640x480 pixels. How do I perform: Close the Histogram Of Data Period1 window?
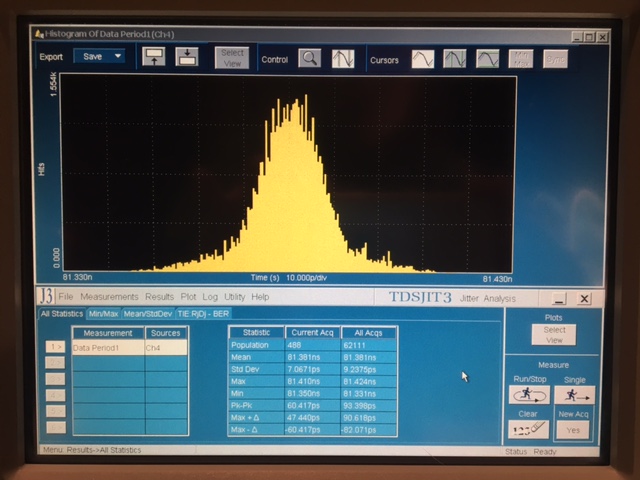point(602,37)
